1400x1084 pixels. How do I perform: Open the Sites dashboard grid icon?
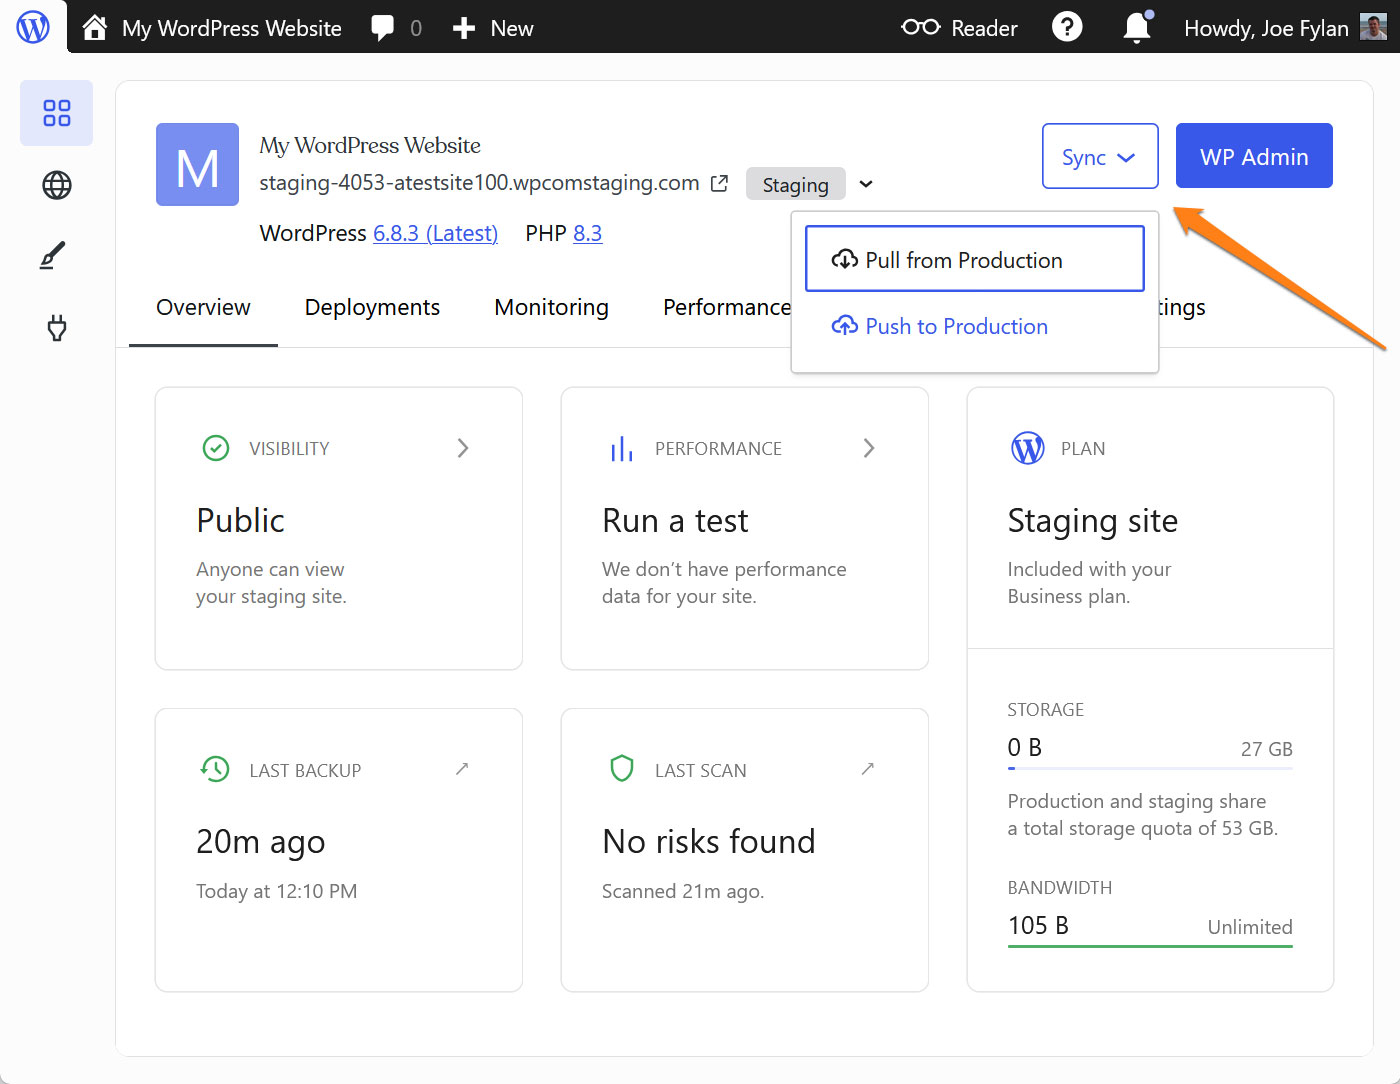tap(56, 113)
